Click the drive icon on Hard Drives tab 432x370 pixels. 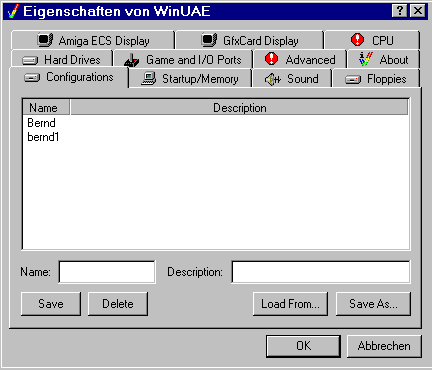tap(30, 60)
